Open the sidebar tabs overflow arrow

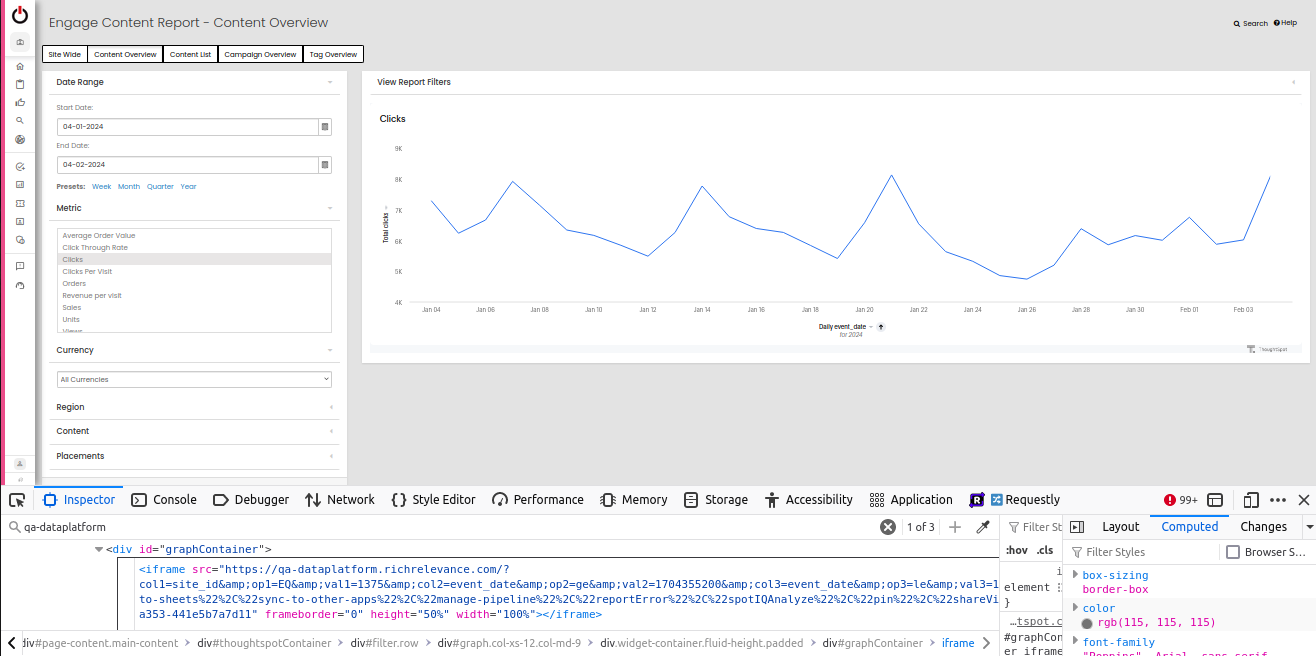click(1309, 527)
